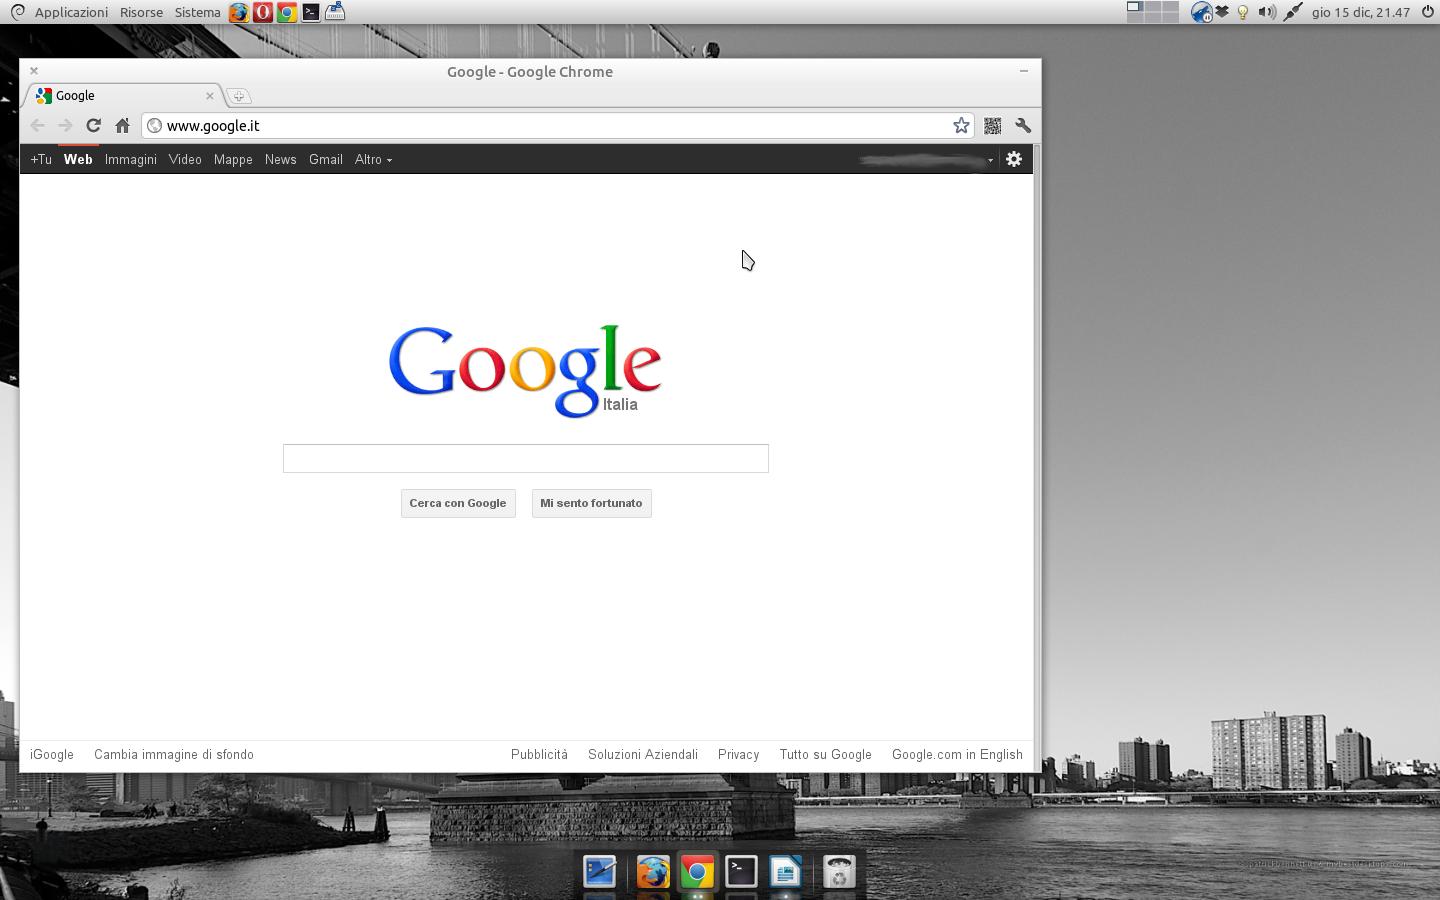Switch to Chrome in the bottom dock
Viewport: 1440px width, 900px height.
697,872
